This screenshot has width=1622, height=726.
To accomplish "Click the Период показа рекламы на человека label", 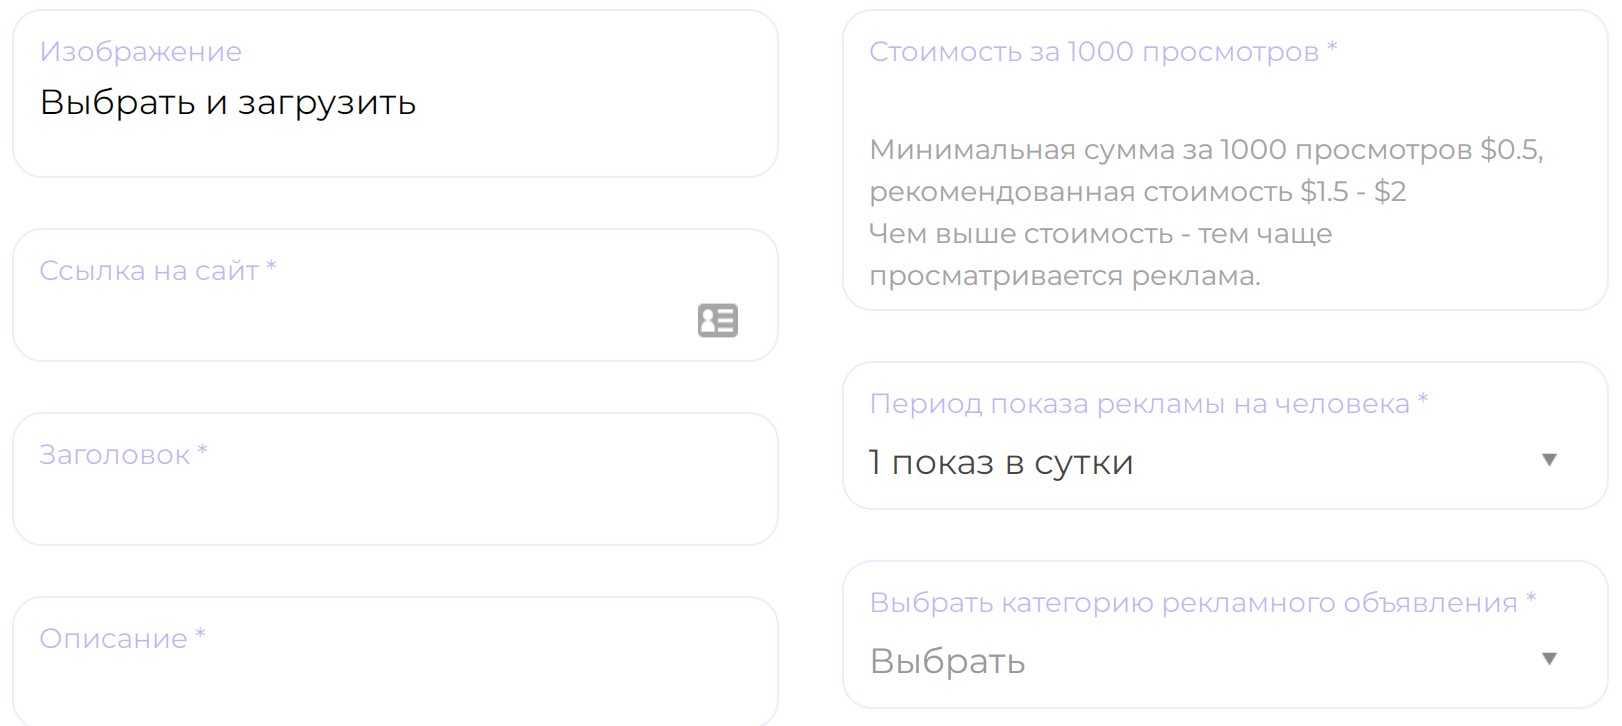I will click(x=1148, y=403).
